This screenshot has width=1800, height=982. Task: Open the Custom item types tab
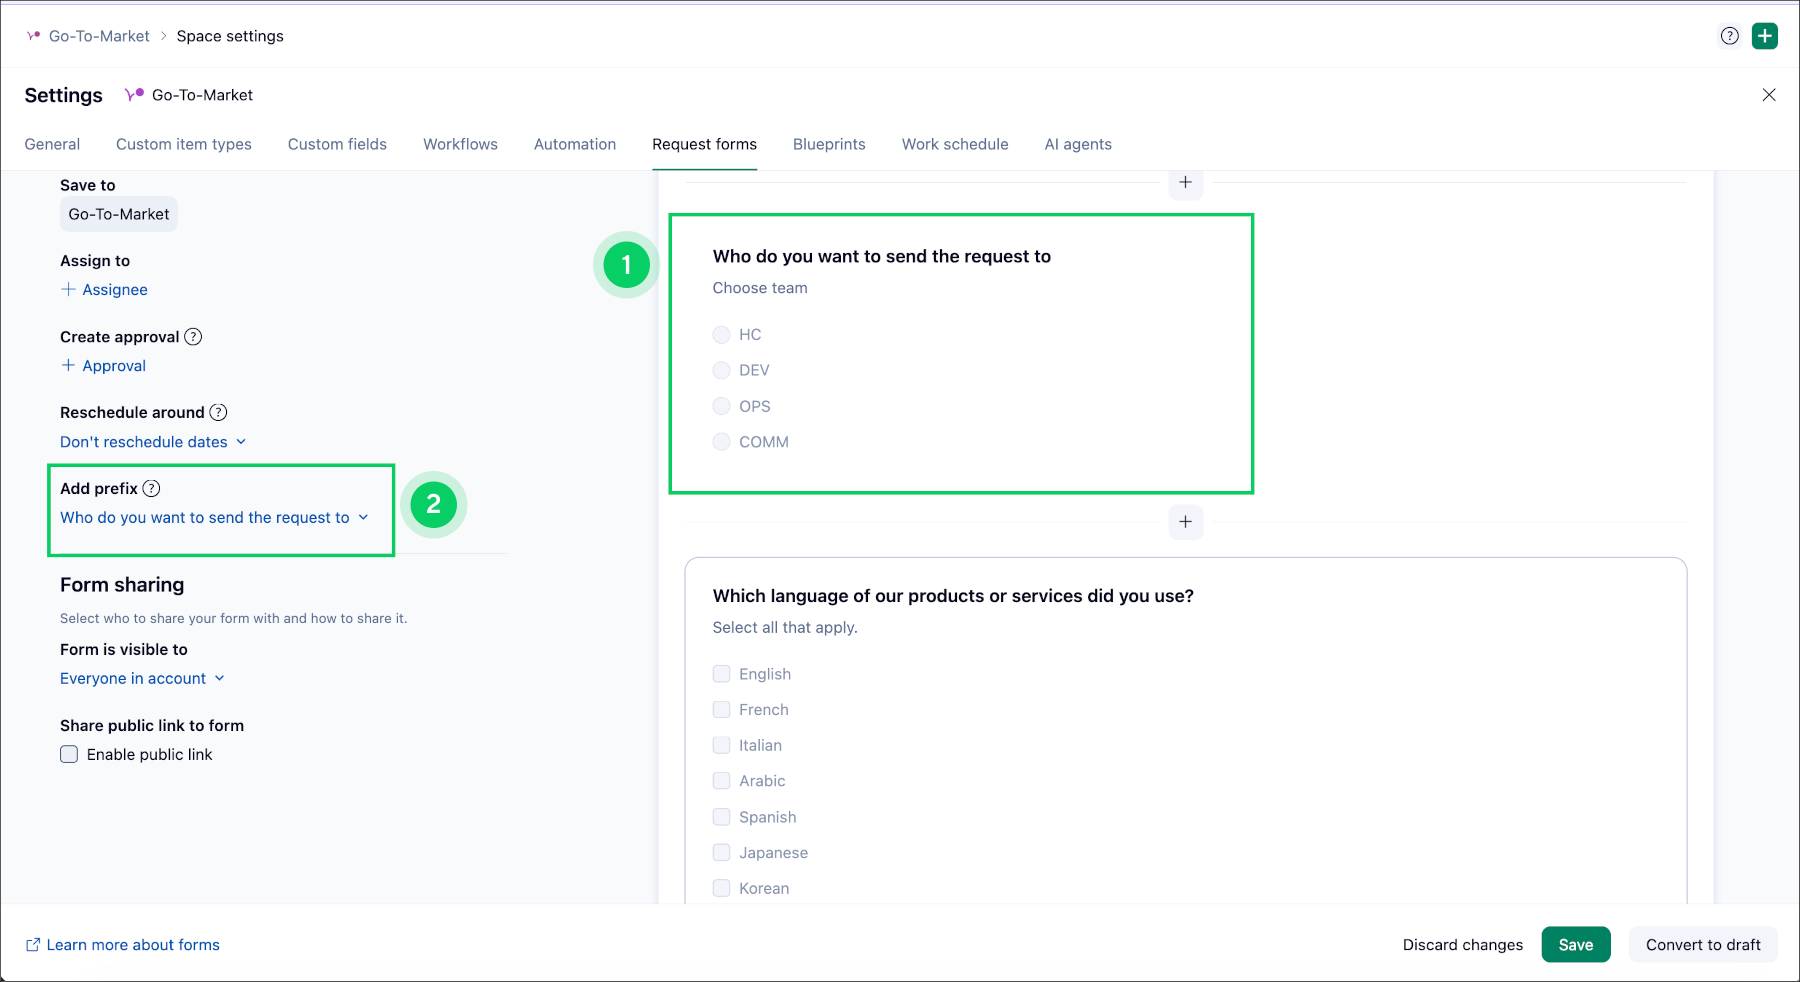point(184,144)
